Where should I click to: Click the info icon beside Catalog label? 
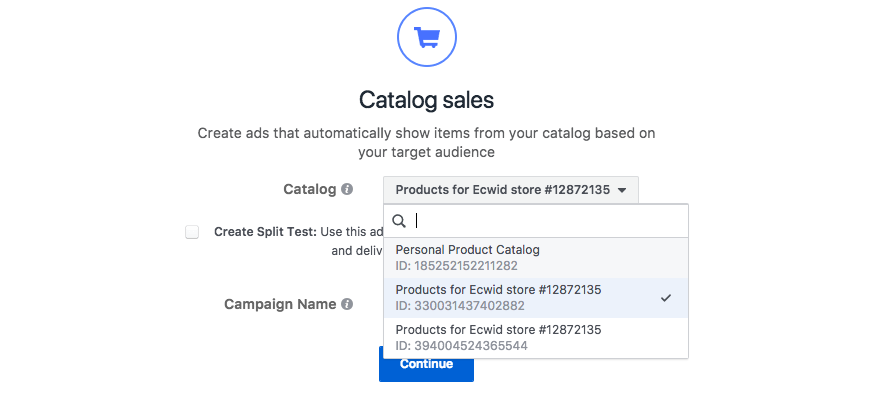coord(347,189)
